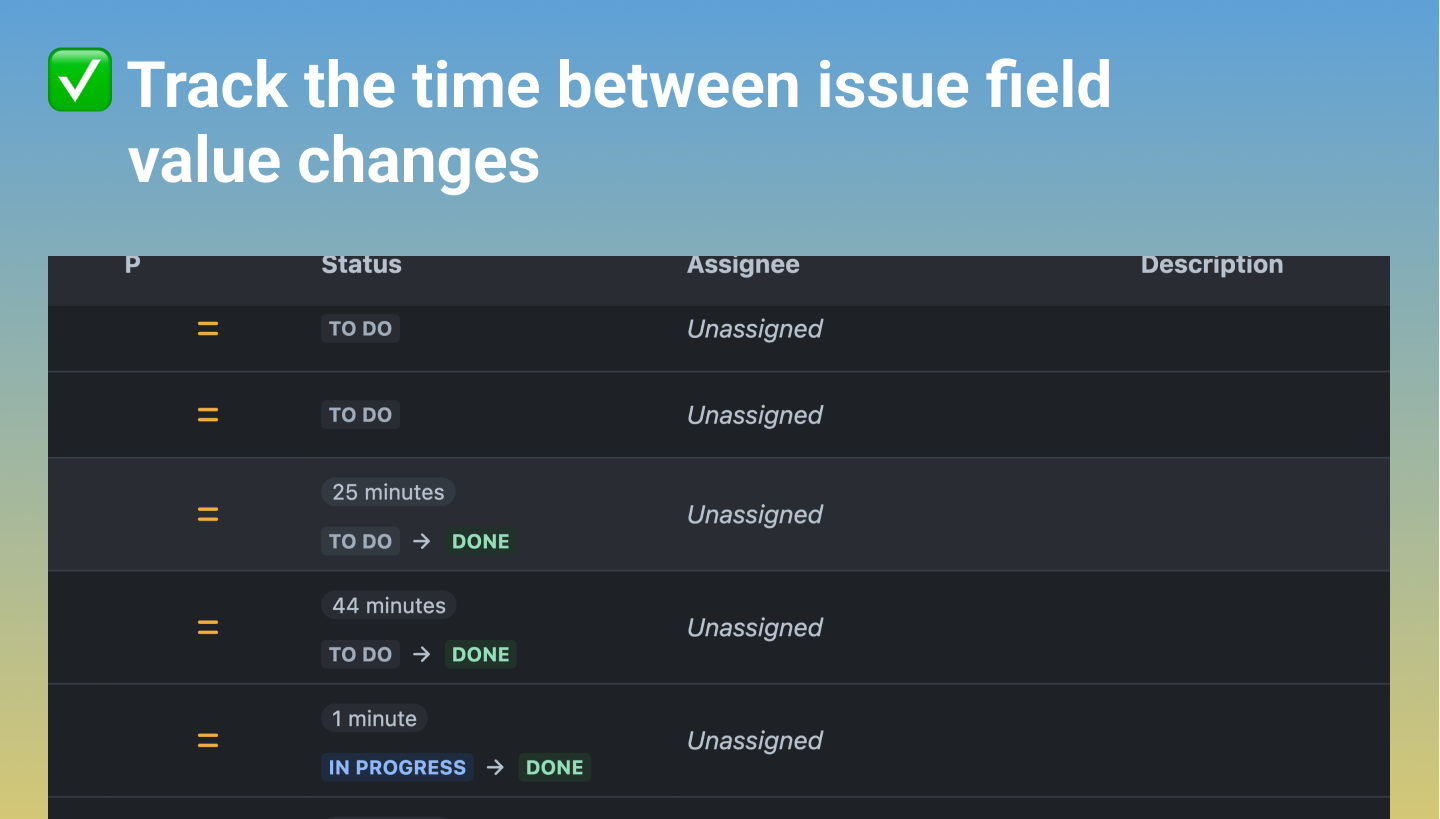Viewport: 1440px width, 819px height.
Task: Click the arrow after the IN PROGRESS status
Action: (495, 767)
